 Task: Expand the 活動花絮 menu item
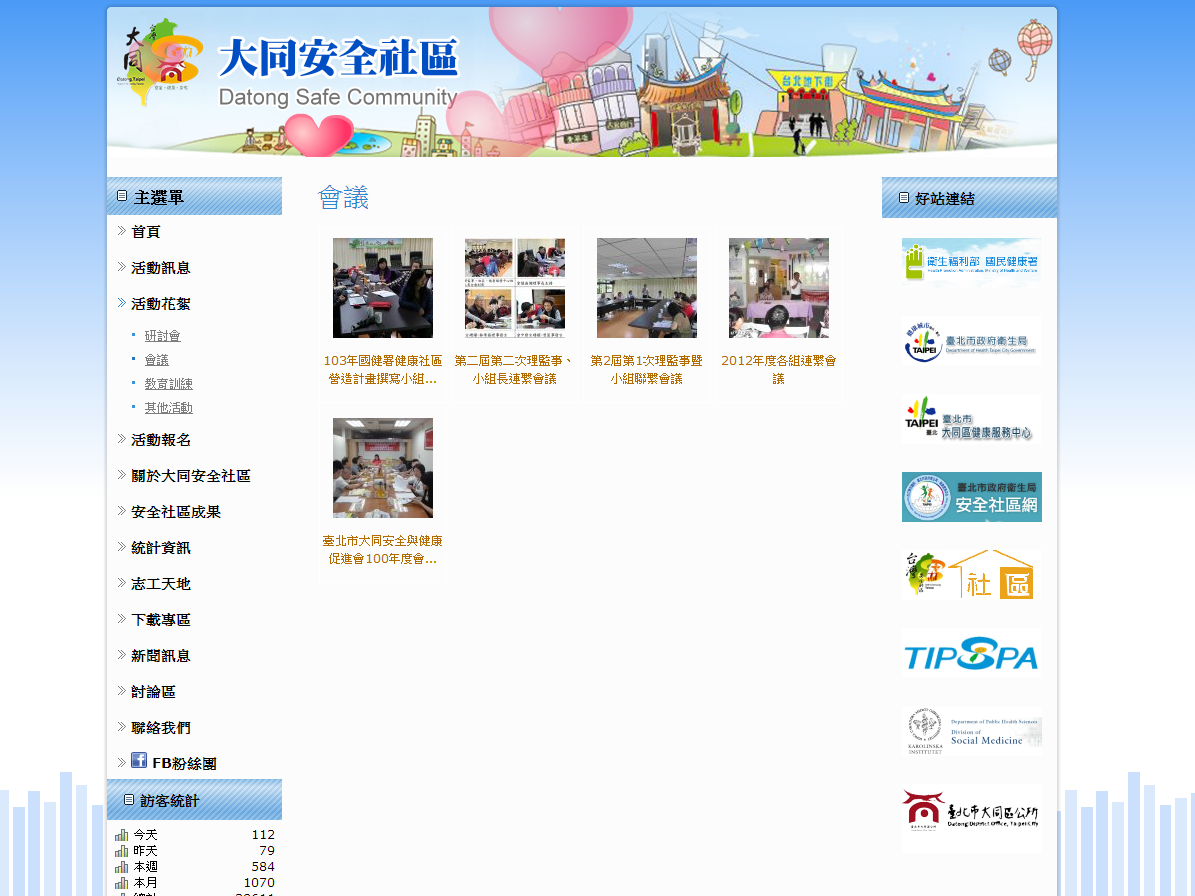click(x=161, y=304)
